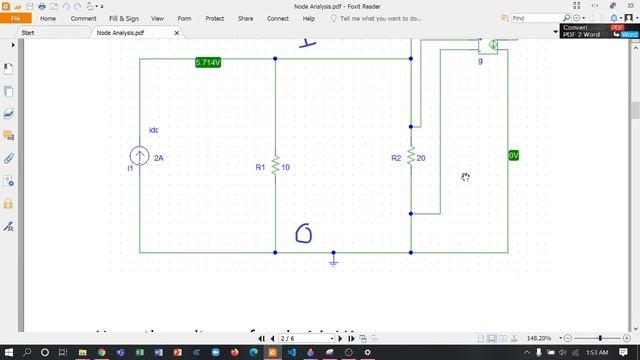The width and height of the screenshot is (640, 360).
Task: Open the Bookmarks panel icon
Action: tap(8, 69)
